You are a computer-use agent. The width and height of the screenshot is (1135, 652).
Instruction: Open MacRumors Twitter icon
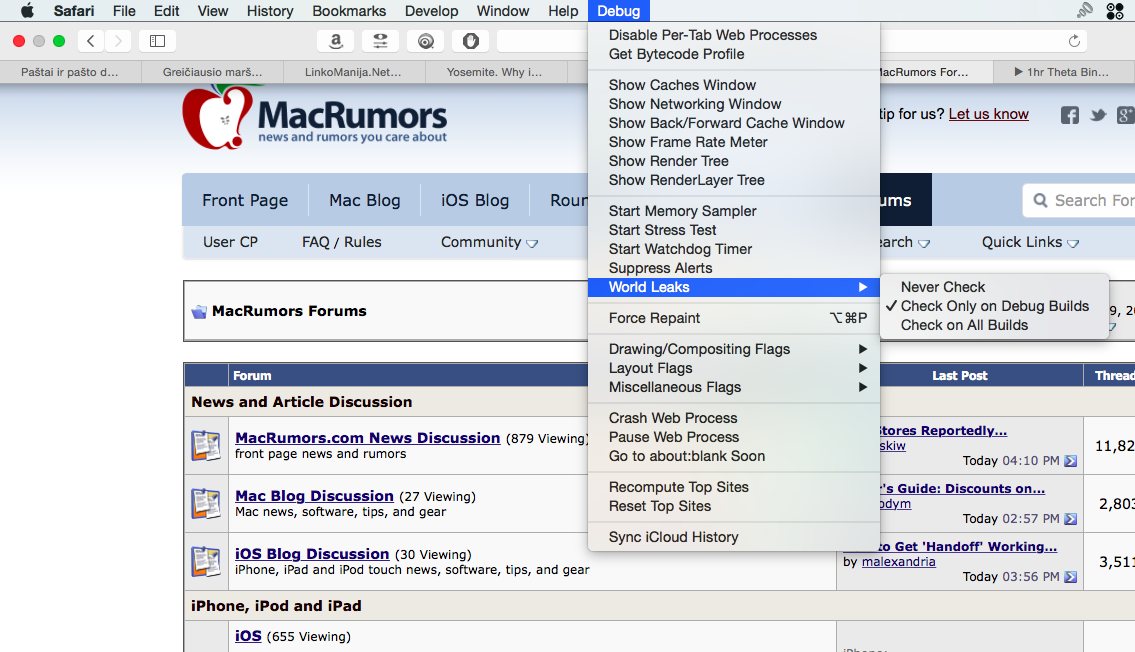click(x=1098, y=114)
